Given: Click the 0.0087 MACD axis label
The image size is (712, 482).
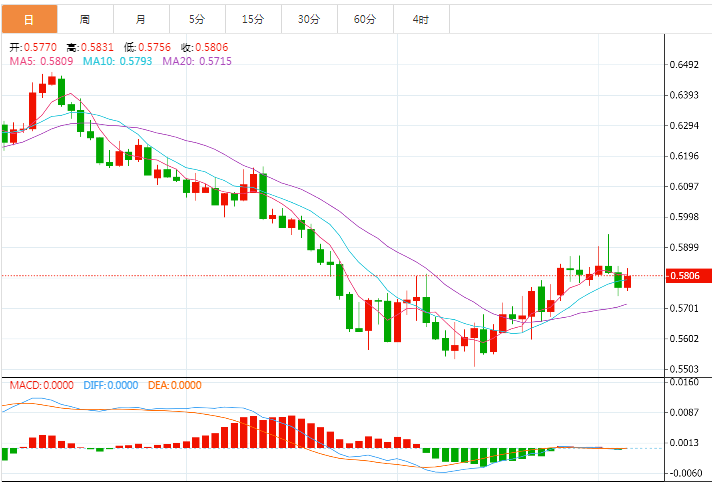Looking at the screenshot, I should (x=684, y=412).
